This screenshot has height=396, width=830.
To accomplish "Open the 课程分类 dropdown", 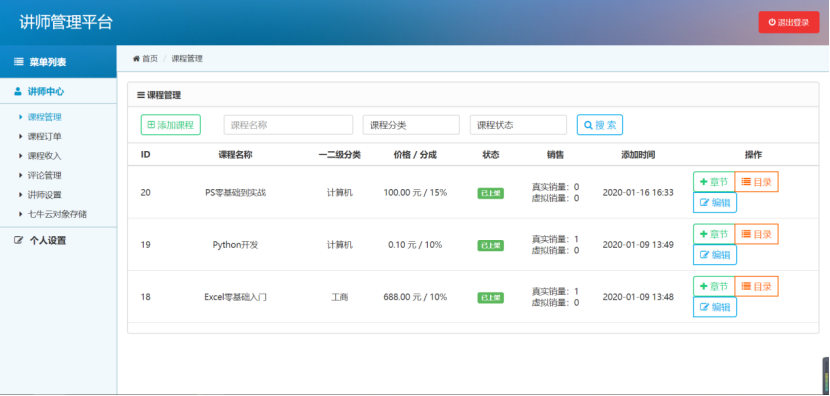I will (x=411, y=125).
